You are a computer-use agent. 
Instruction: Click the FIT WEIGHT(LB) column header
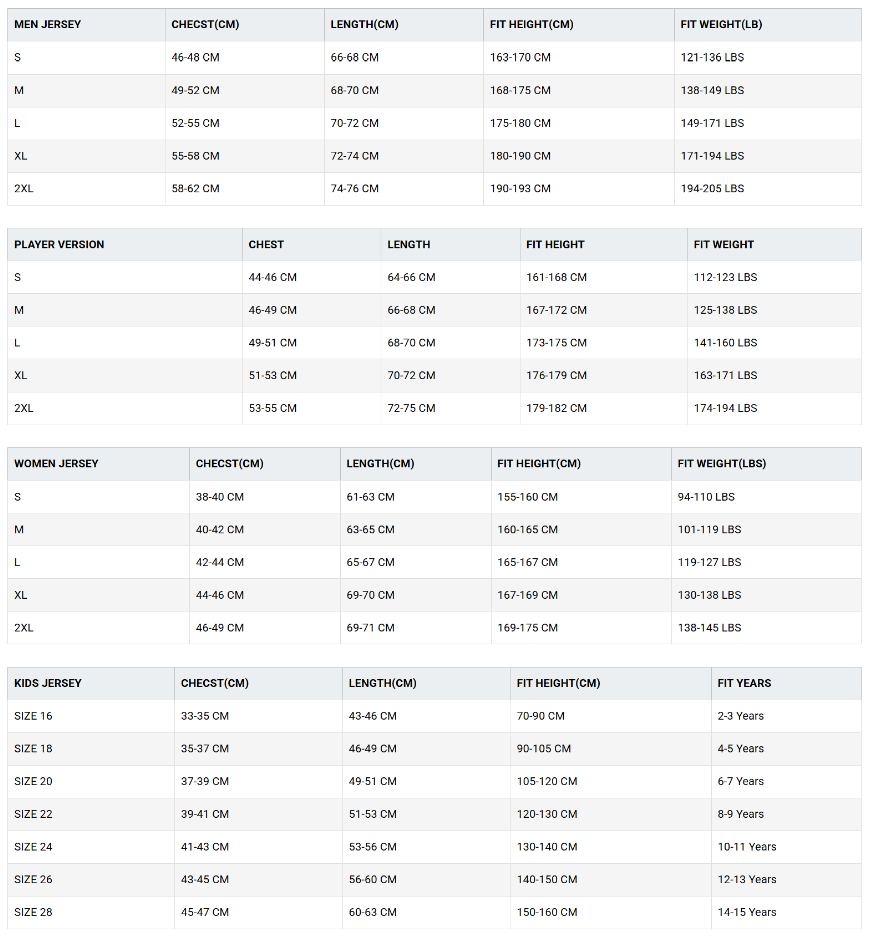click(721, 25)
